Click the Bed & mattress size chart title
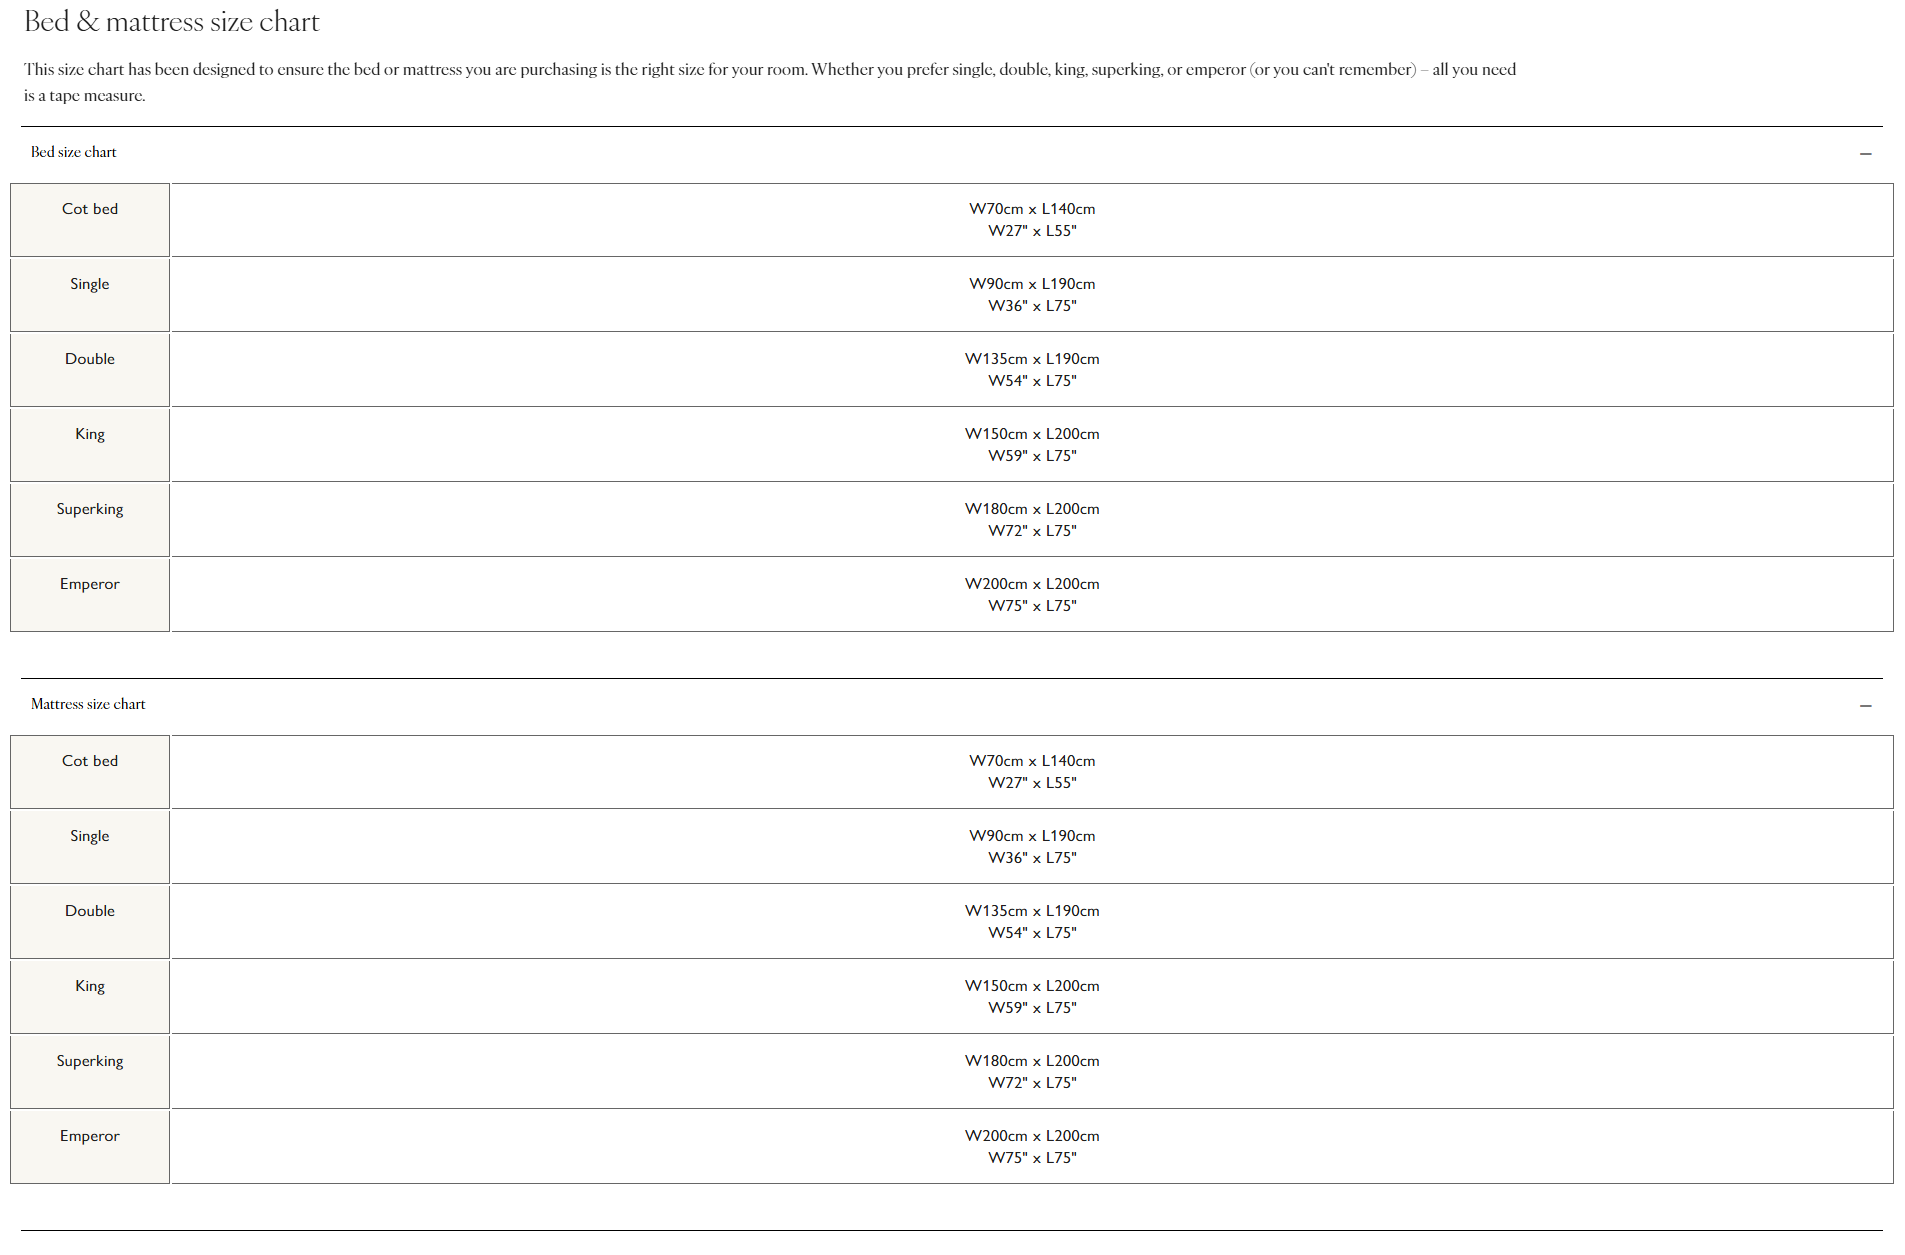1905x1255 pixels. (172, 22)
